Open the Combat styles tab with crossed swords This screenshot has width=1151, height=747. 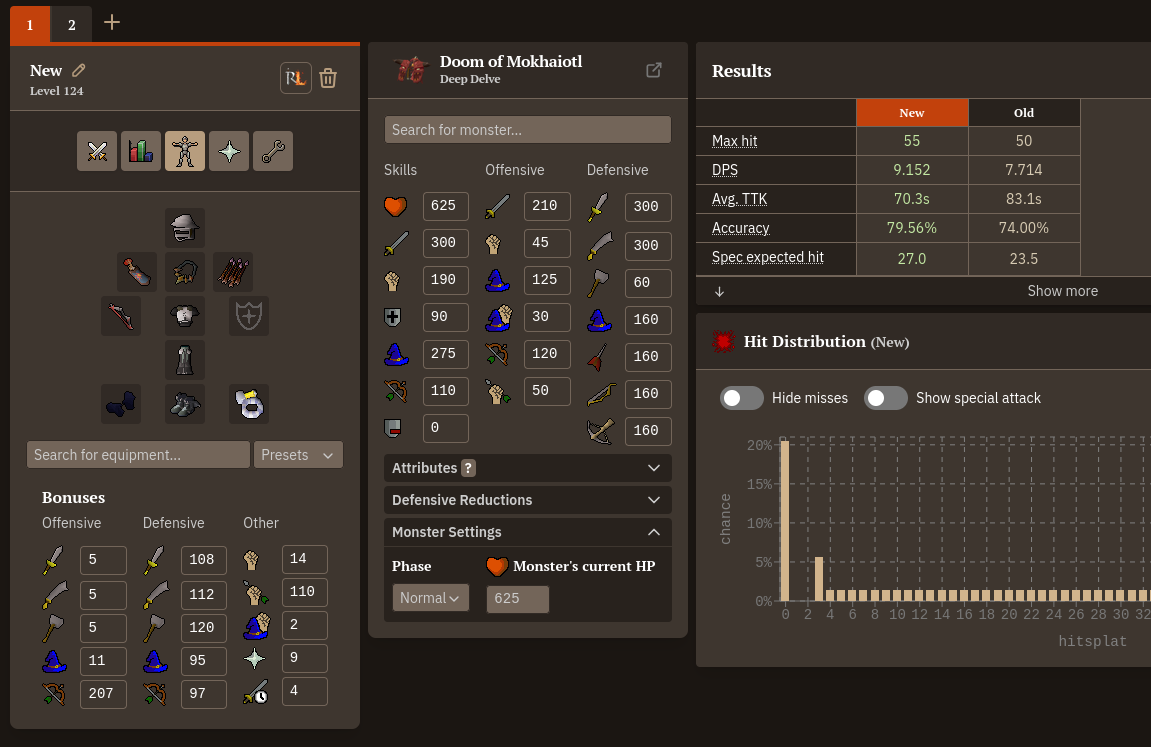[x=97, y=151]
